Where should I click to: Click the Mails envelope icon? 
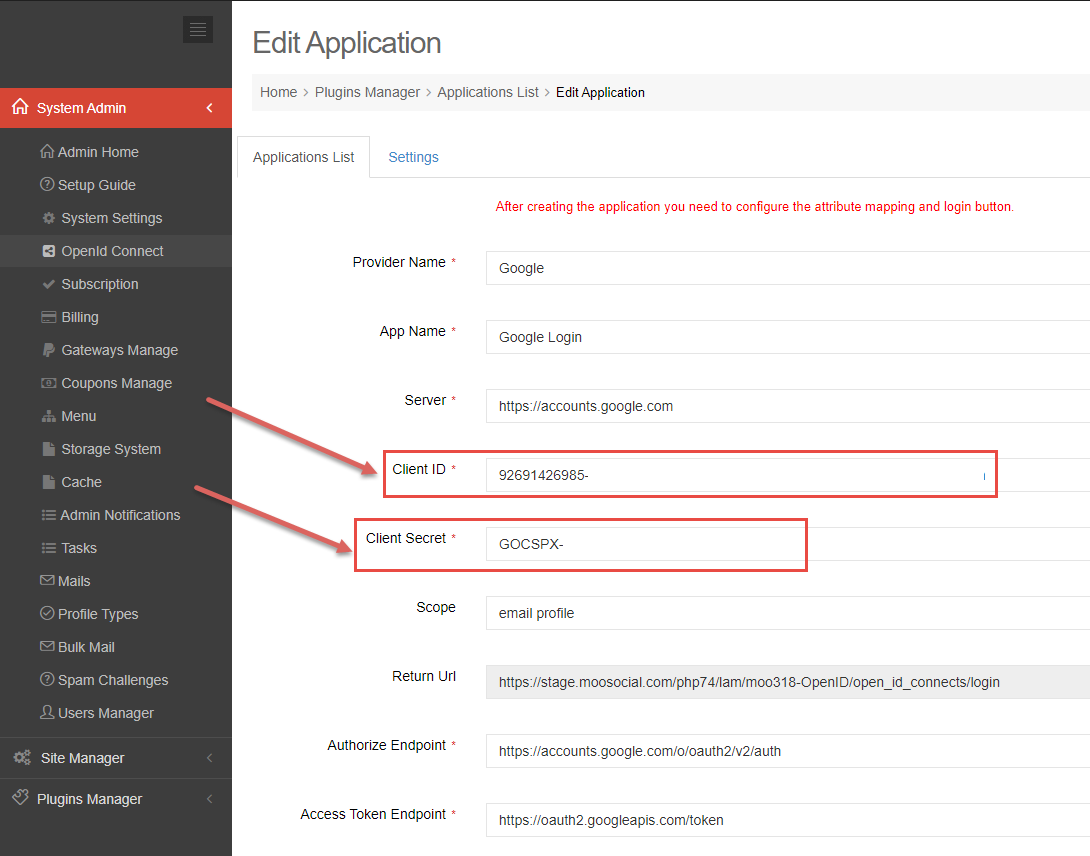point(47,580)
